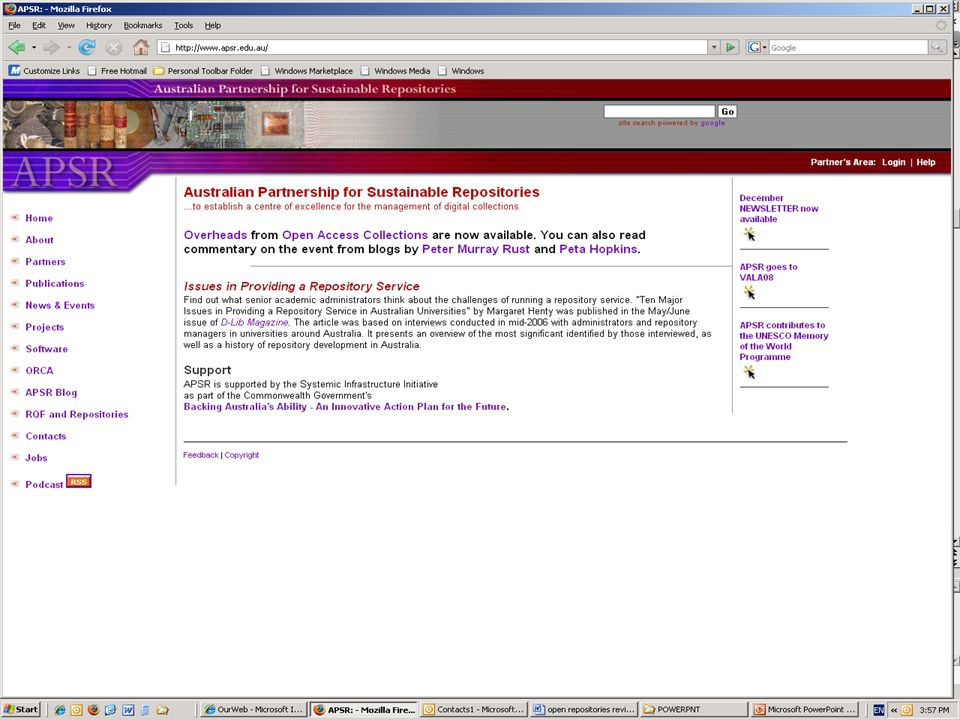Click the site search Go button
Image resolution: width=960 pixels, height=720 pixels.
pyautogui.click(x=727, y=111)
